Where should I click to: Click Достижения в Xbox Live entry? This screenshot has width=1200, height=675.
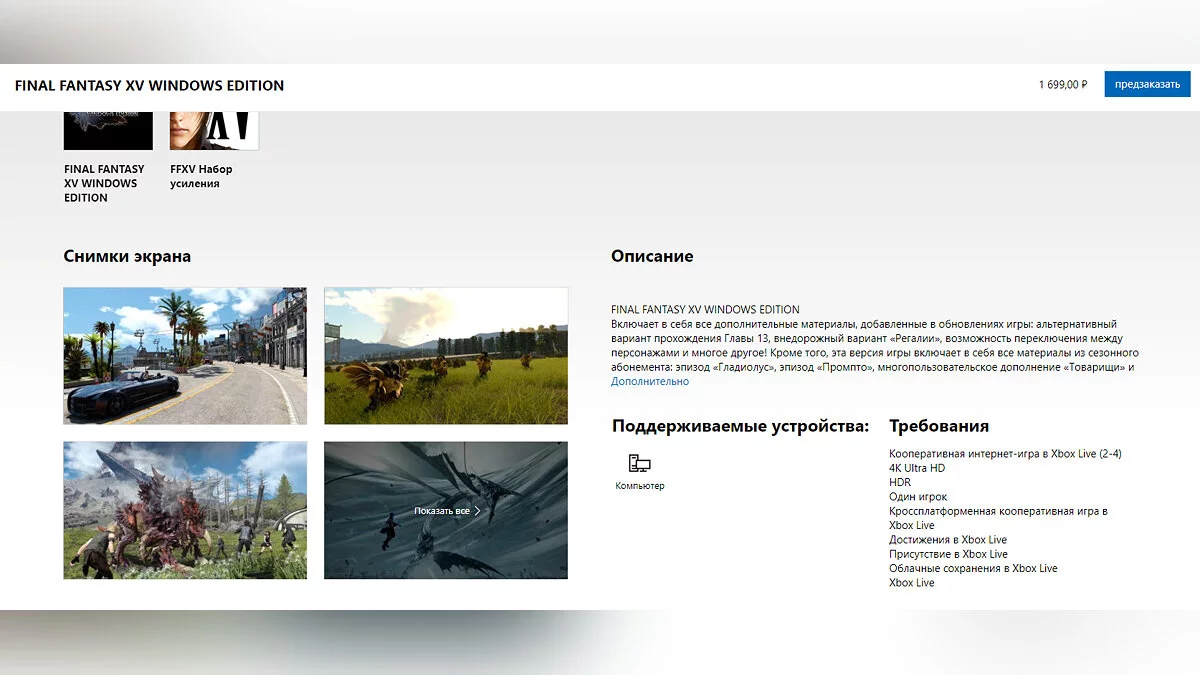coord(948,540)
